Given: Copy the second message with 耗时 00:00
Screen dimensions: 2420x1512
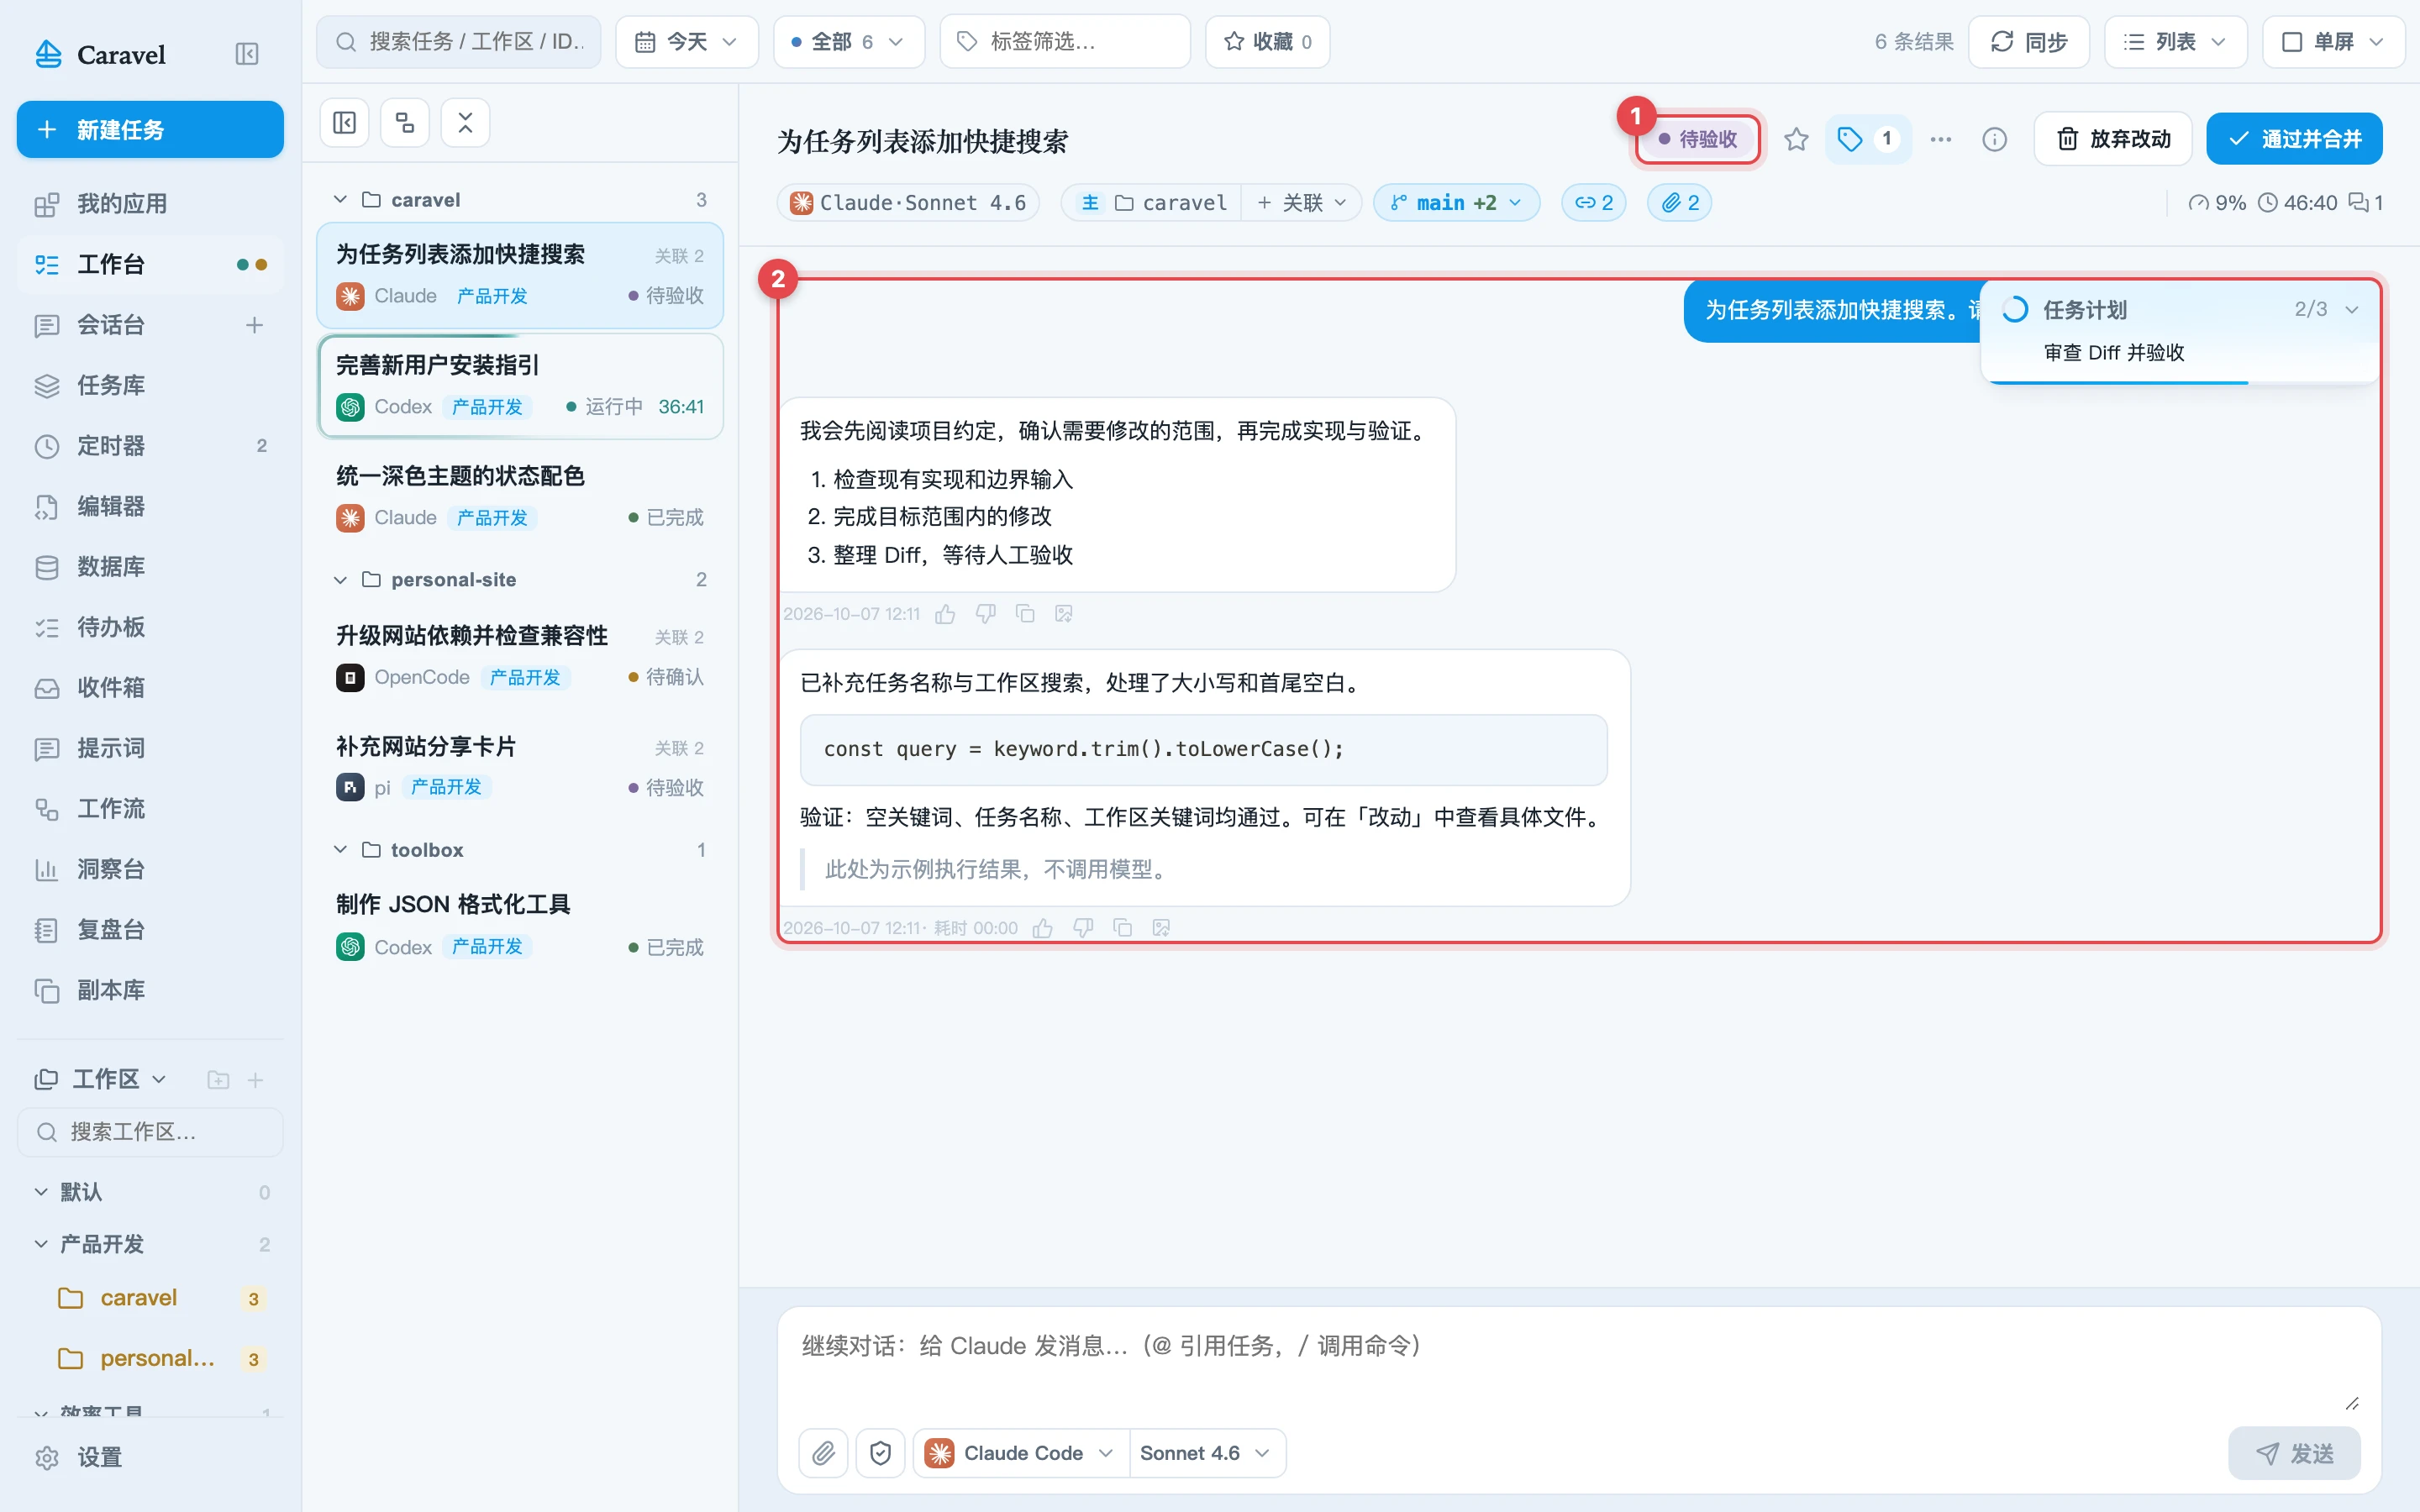Looking at the screenshot, I should (1122, 928).
